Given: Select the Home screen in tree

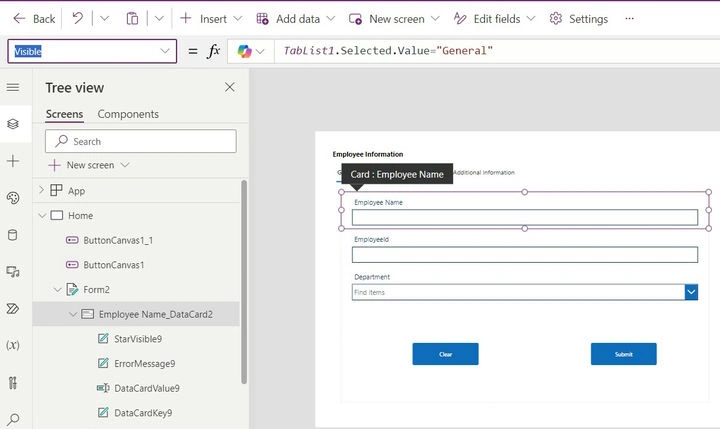Looking at the screenshot, I should 80,215.
